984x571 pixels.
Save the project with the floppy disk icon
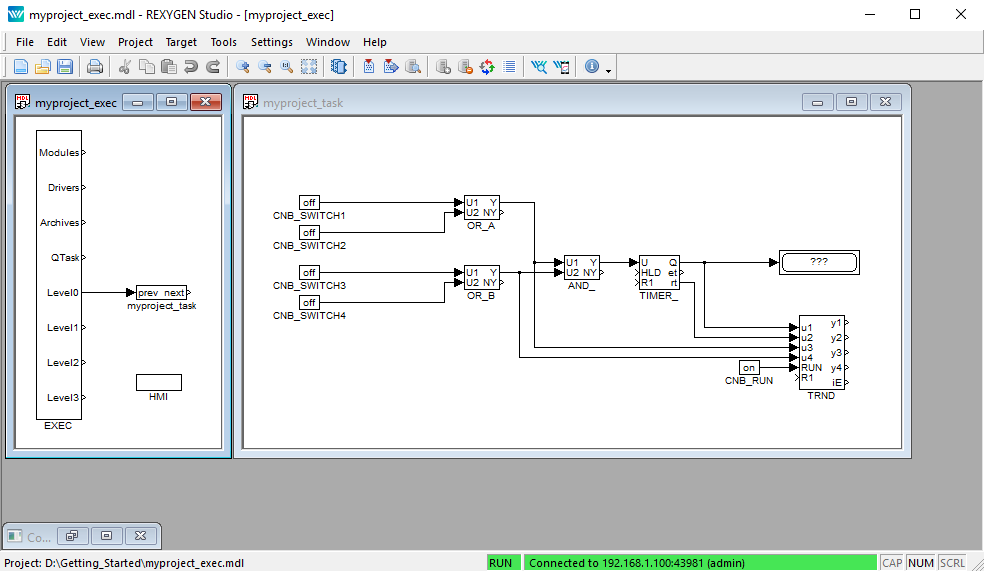(x=65, y=67)
